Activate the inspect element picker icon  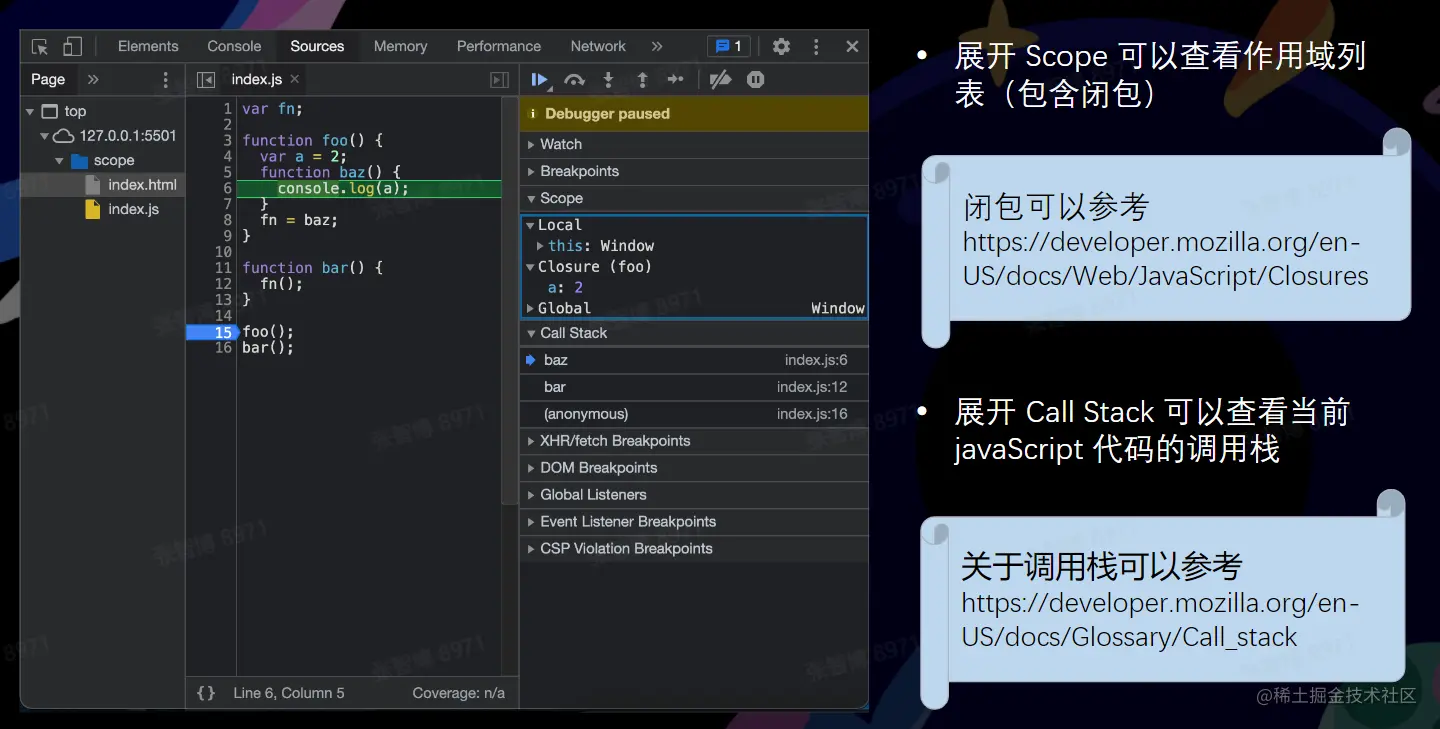40,47
